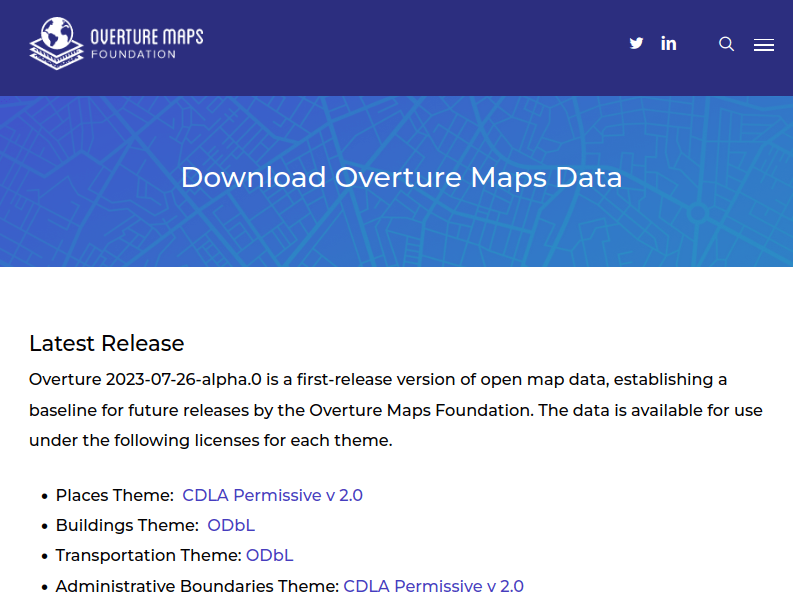Select the "Transportation Theme:" label
Screen dimensions: 793x613
(x=149, y=555)
